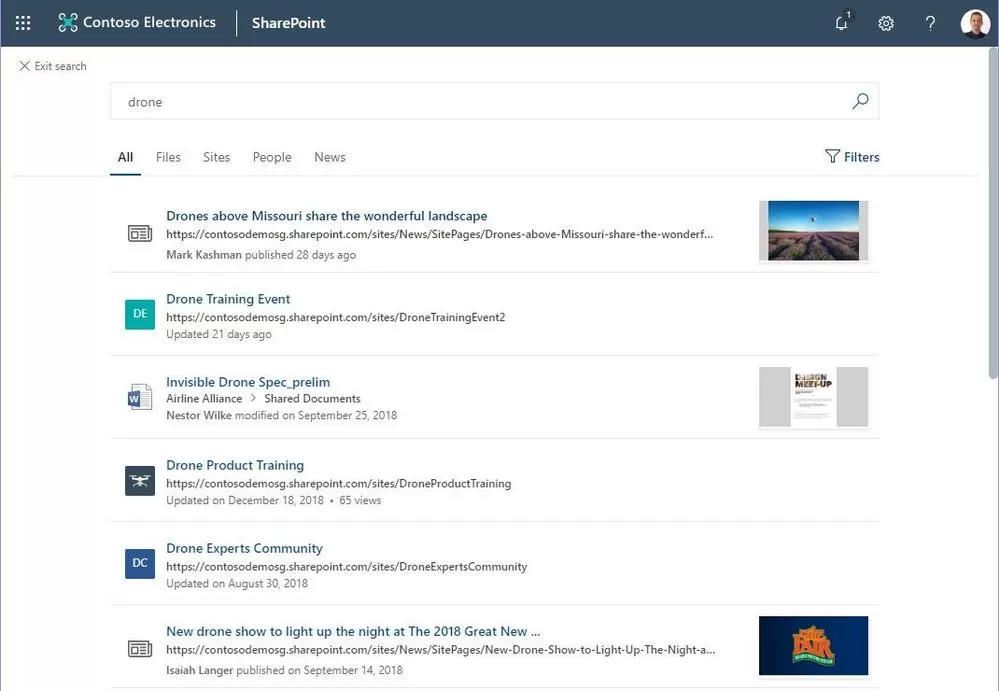The image size is (999, 691).
Task: Open the app launcher waffle icon
Action: coord(23,23)
